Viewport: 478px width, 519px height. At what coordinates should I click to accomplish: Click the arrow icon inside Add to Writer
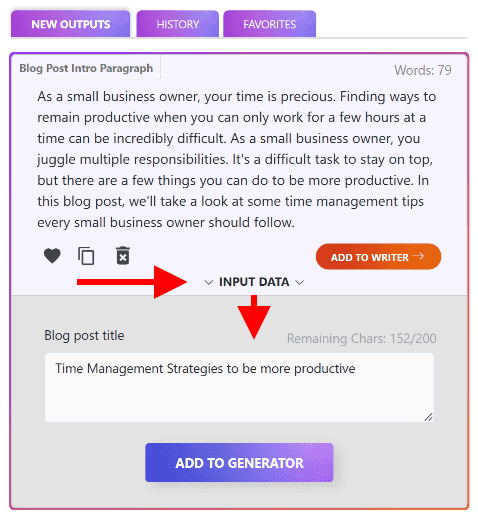click(418, 256)
